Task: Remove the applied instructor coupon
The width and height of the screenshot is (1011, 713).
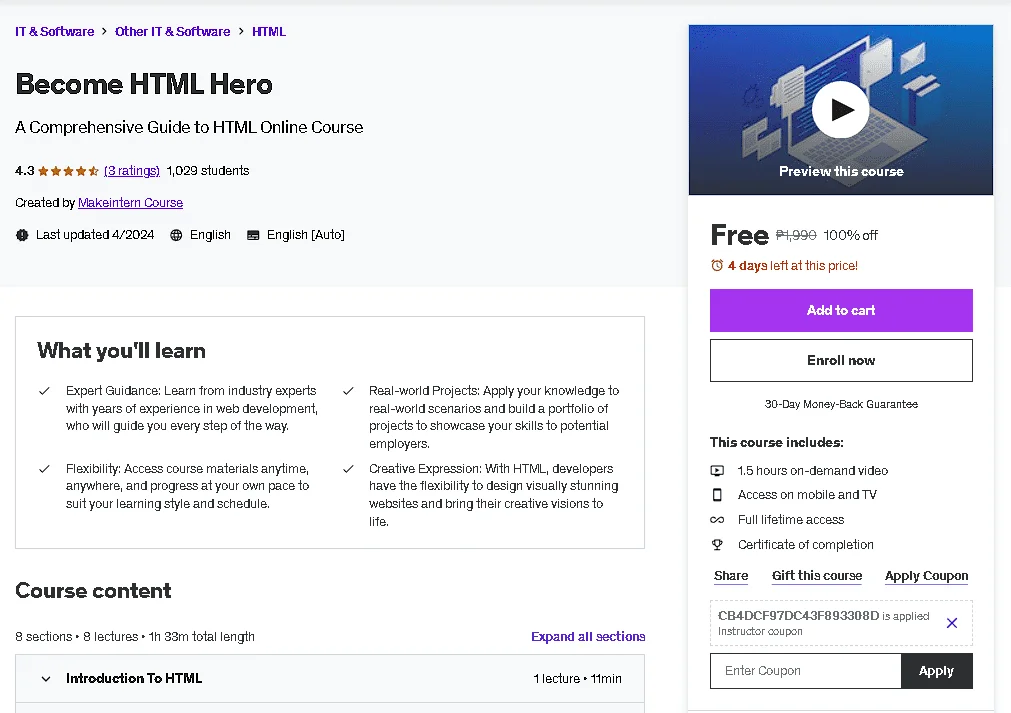Action: pyautogui.click(x=952, y=623)
